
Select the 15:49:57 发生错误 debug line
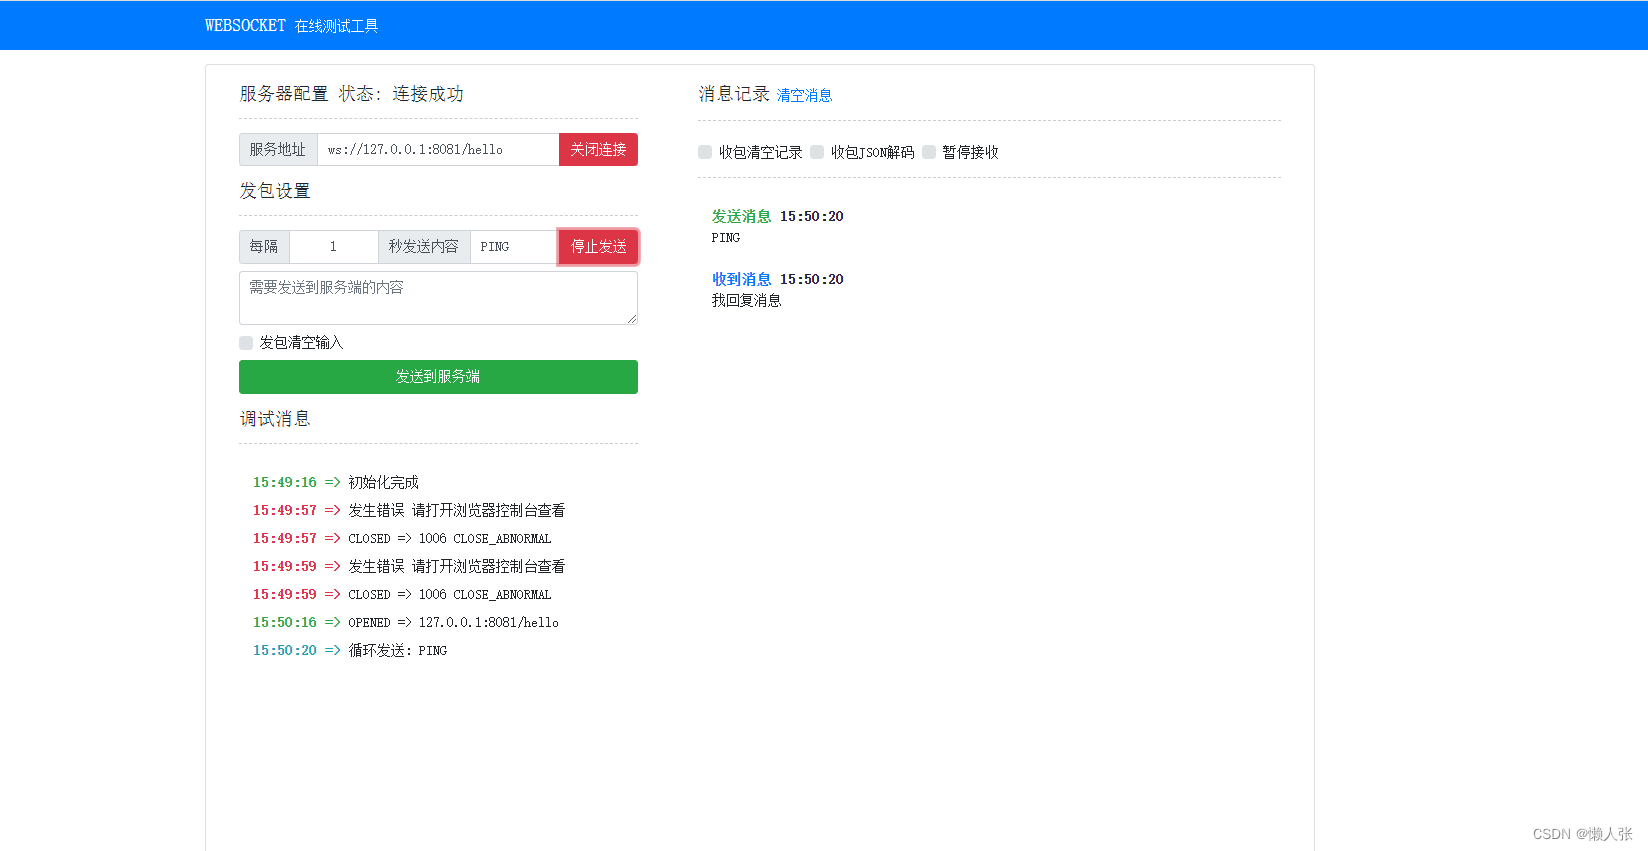[409, 511]
